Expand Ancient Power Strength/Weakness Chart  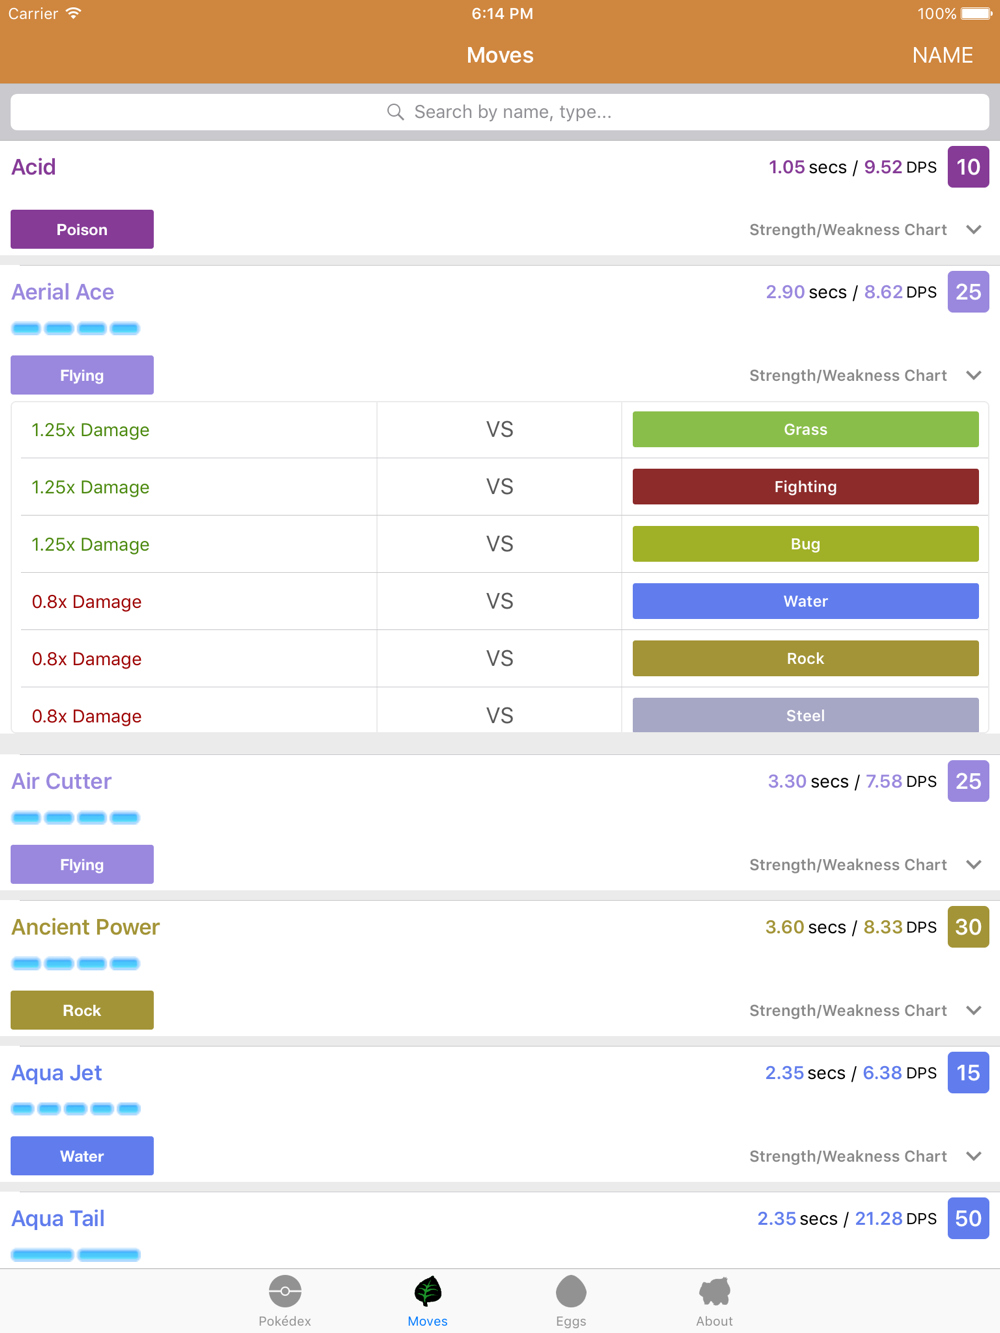pyautogui.click(x=974, y=1011)
